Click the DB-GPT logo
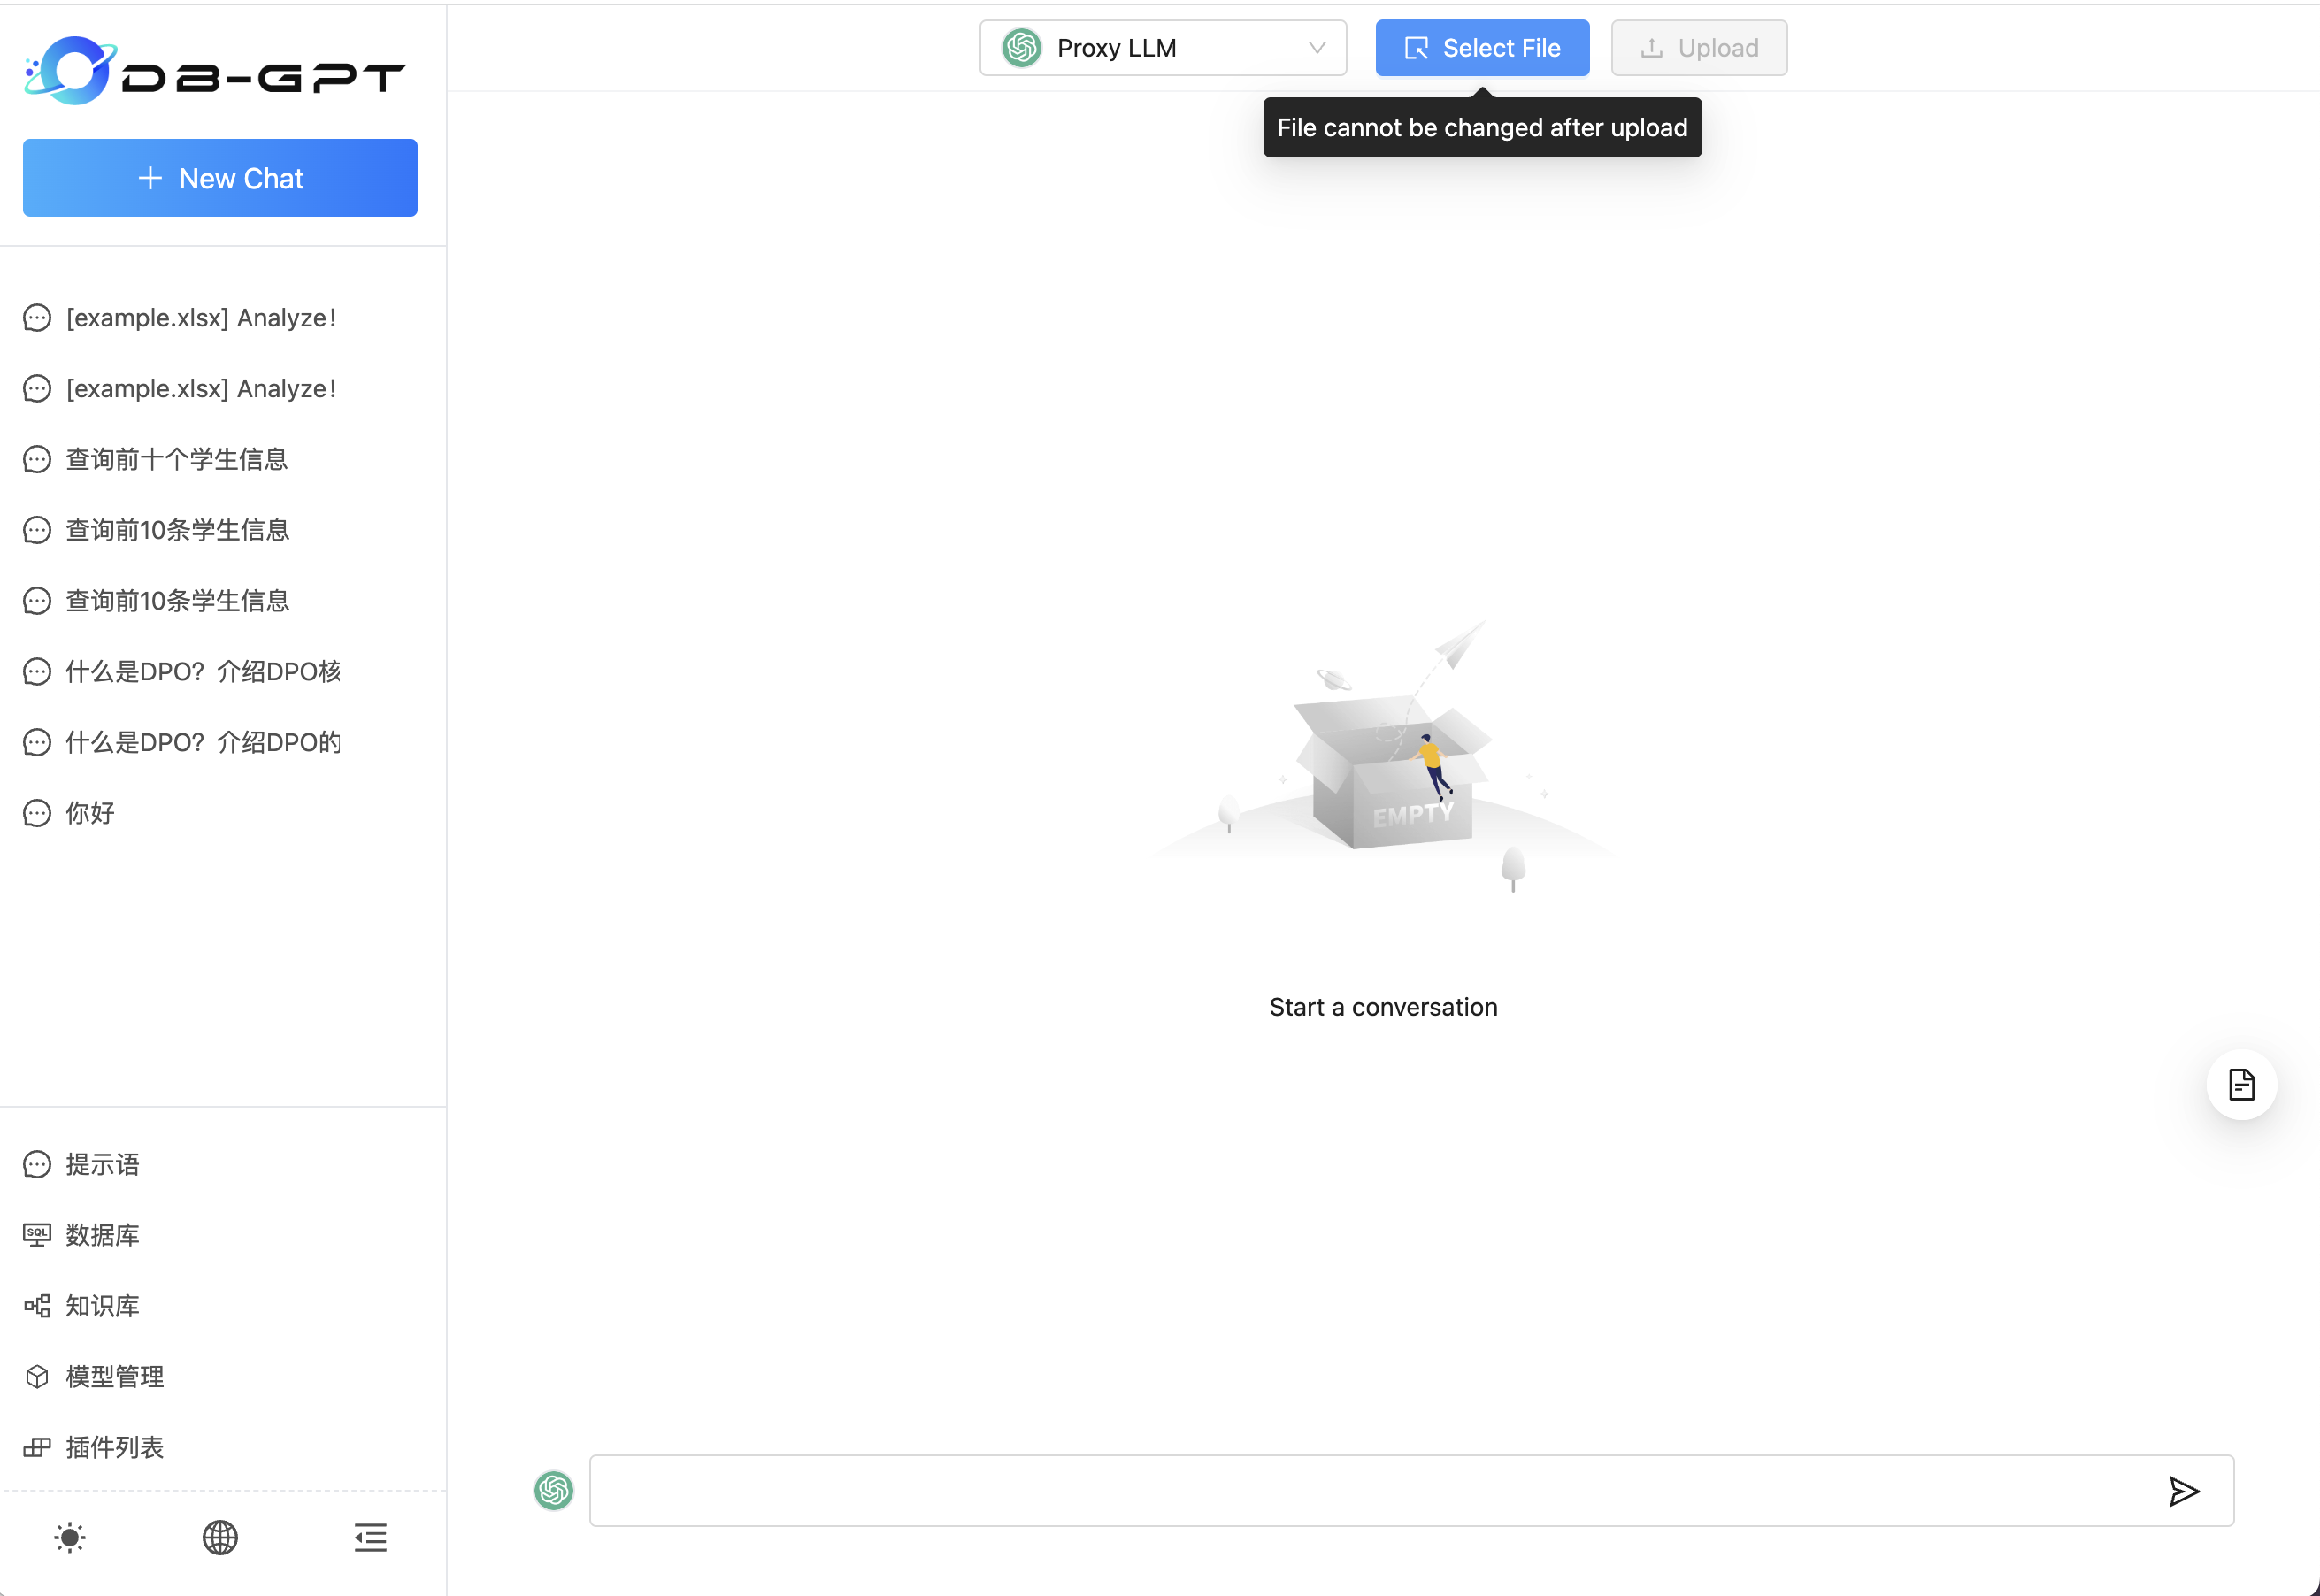This screenshot has height=1596, width=2320. click(215, 72)
